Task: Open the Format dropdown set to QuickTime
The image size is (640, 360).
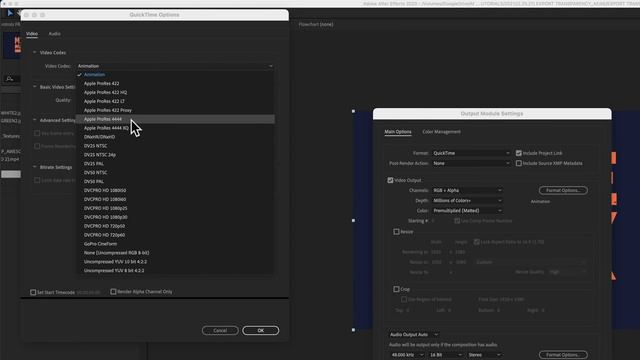Action: tap(471, 153)
